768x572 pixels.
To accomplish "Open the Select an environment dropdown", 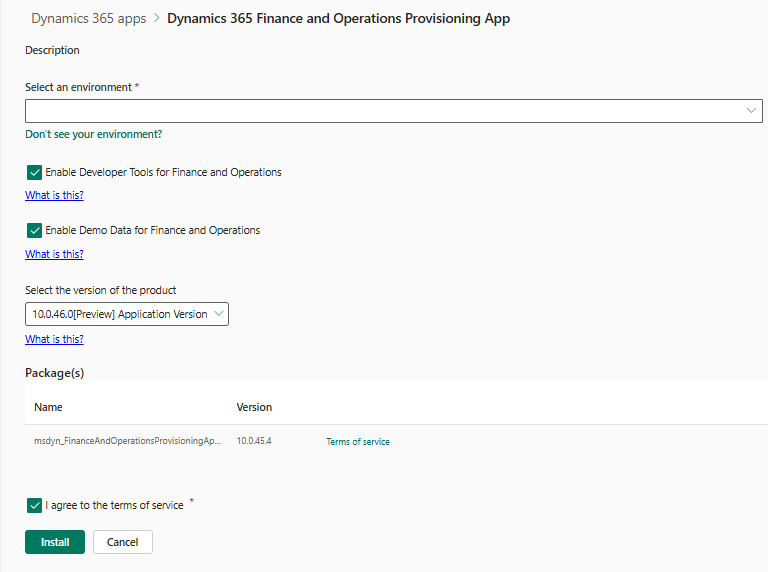I will tap(394, 111).
